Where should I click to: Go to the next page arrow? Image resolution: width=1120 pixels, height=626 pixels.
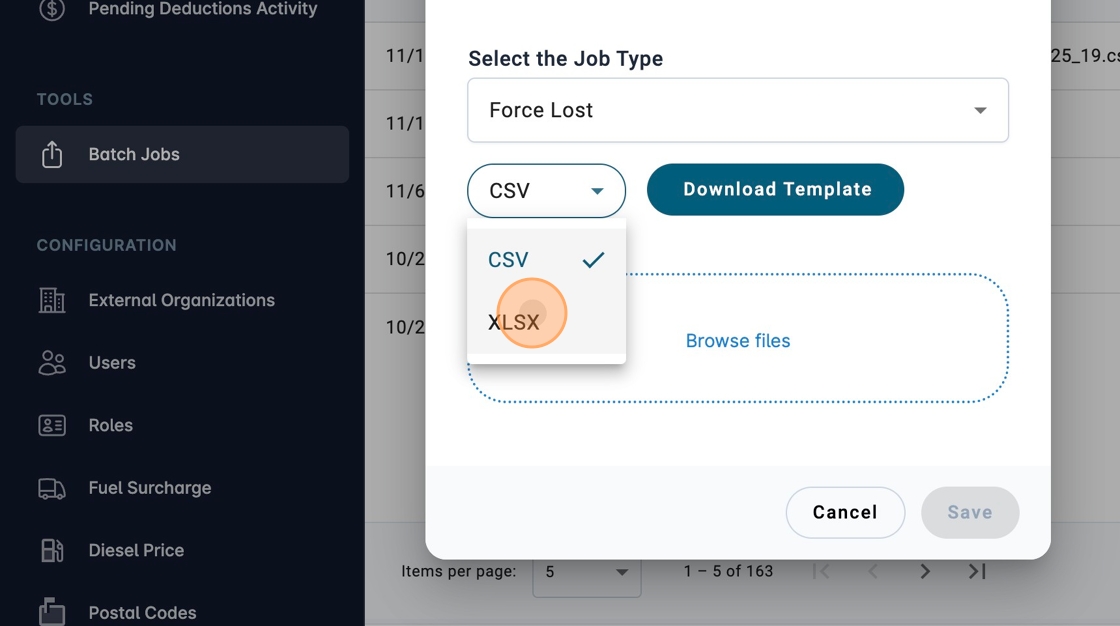(925, 571)
